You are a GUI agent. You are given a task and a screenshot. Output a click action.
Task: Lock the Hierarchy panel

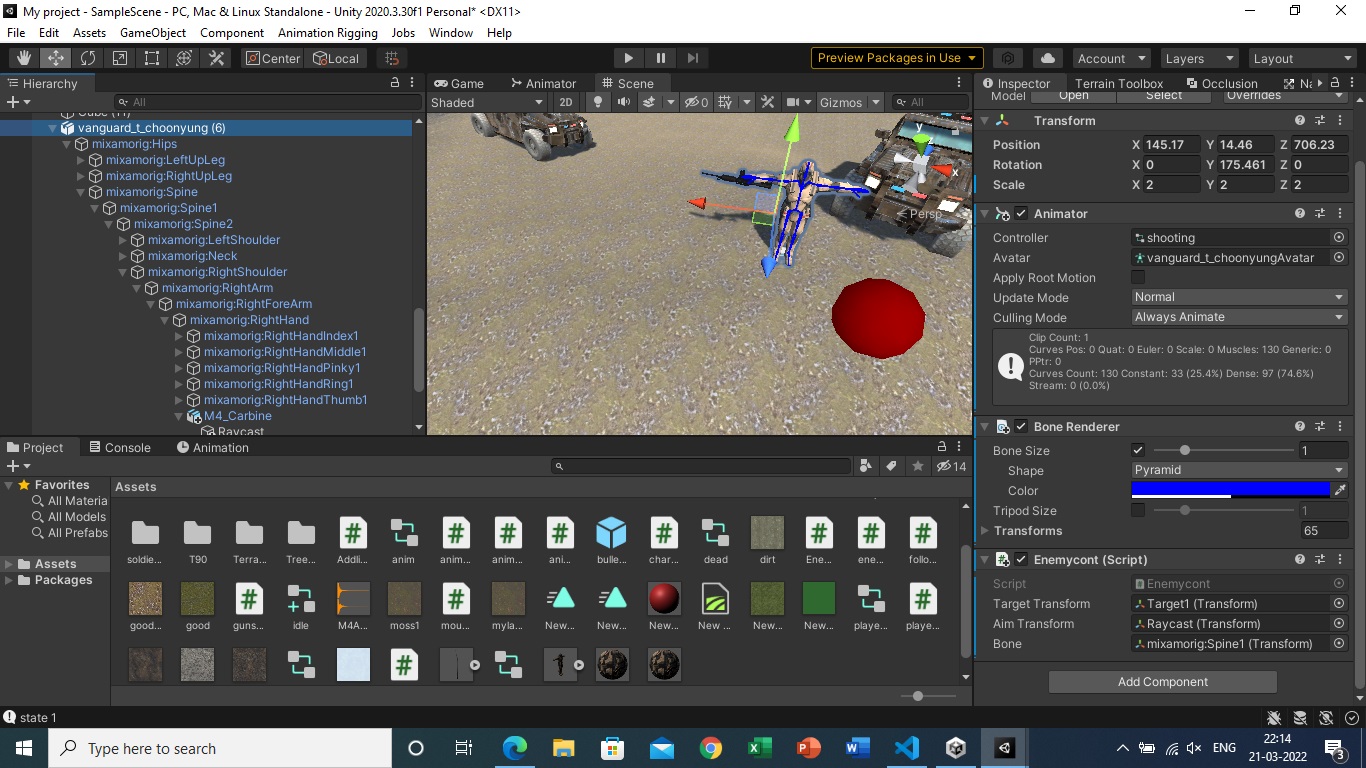[x=396, y=83]
